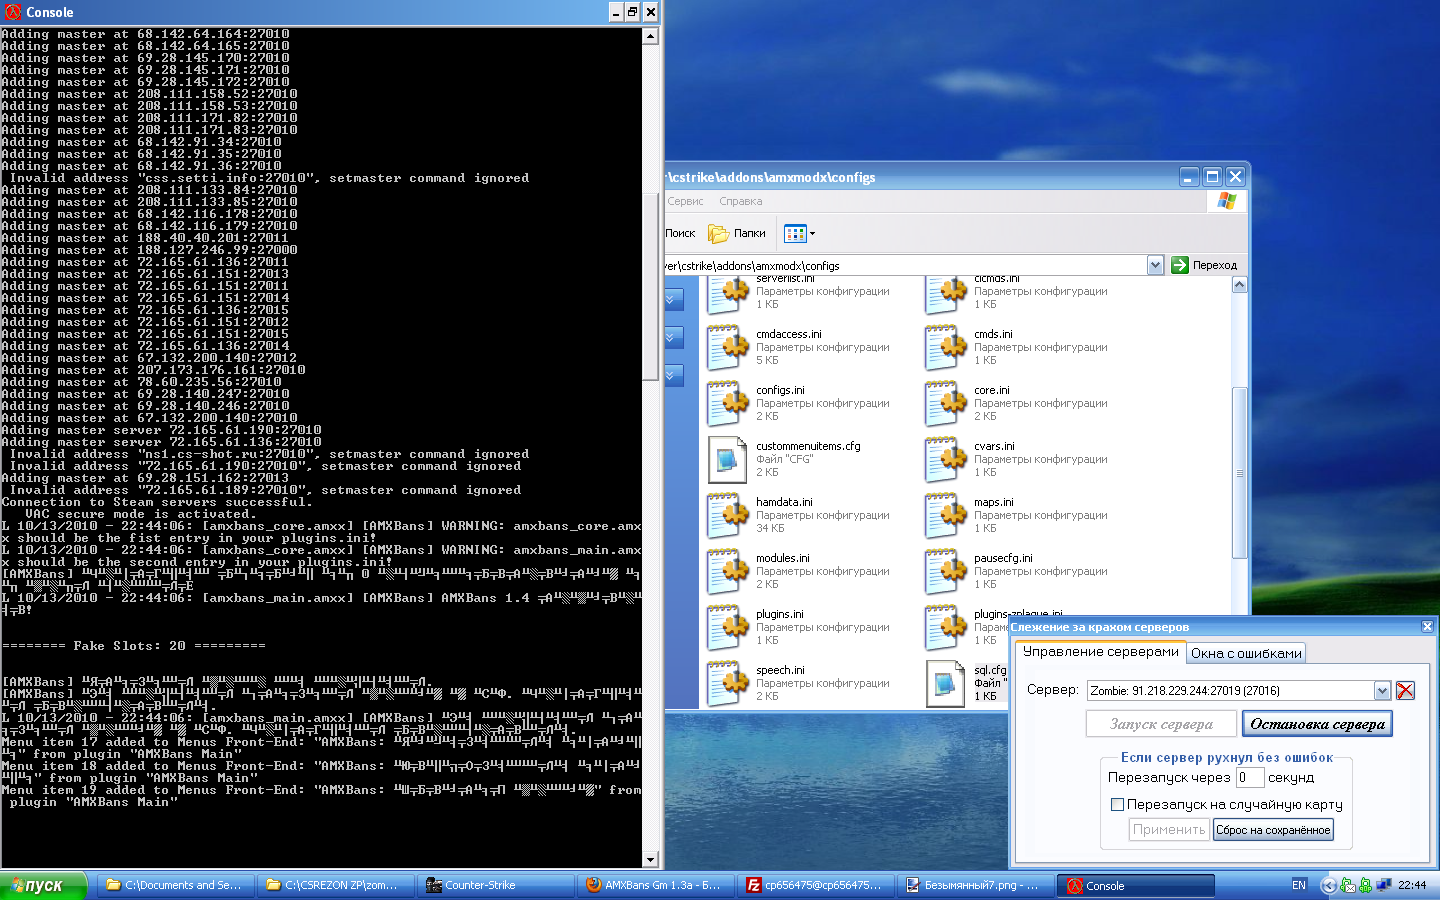The width and height of the screenshot is (1440, 900).
Task: Select the hamdata.ini file name
Action: click(784, 502)
